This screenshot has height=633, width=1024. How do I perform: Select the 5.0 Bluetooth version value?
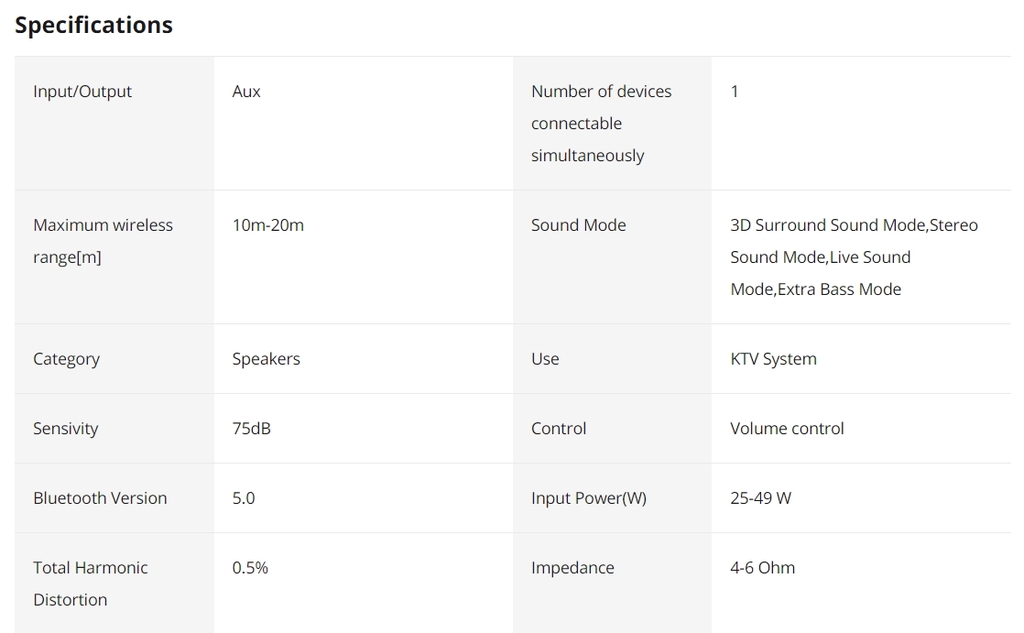pyautogui.click(x=243, y=498)
